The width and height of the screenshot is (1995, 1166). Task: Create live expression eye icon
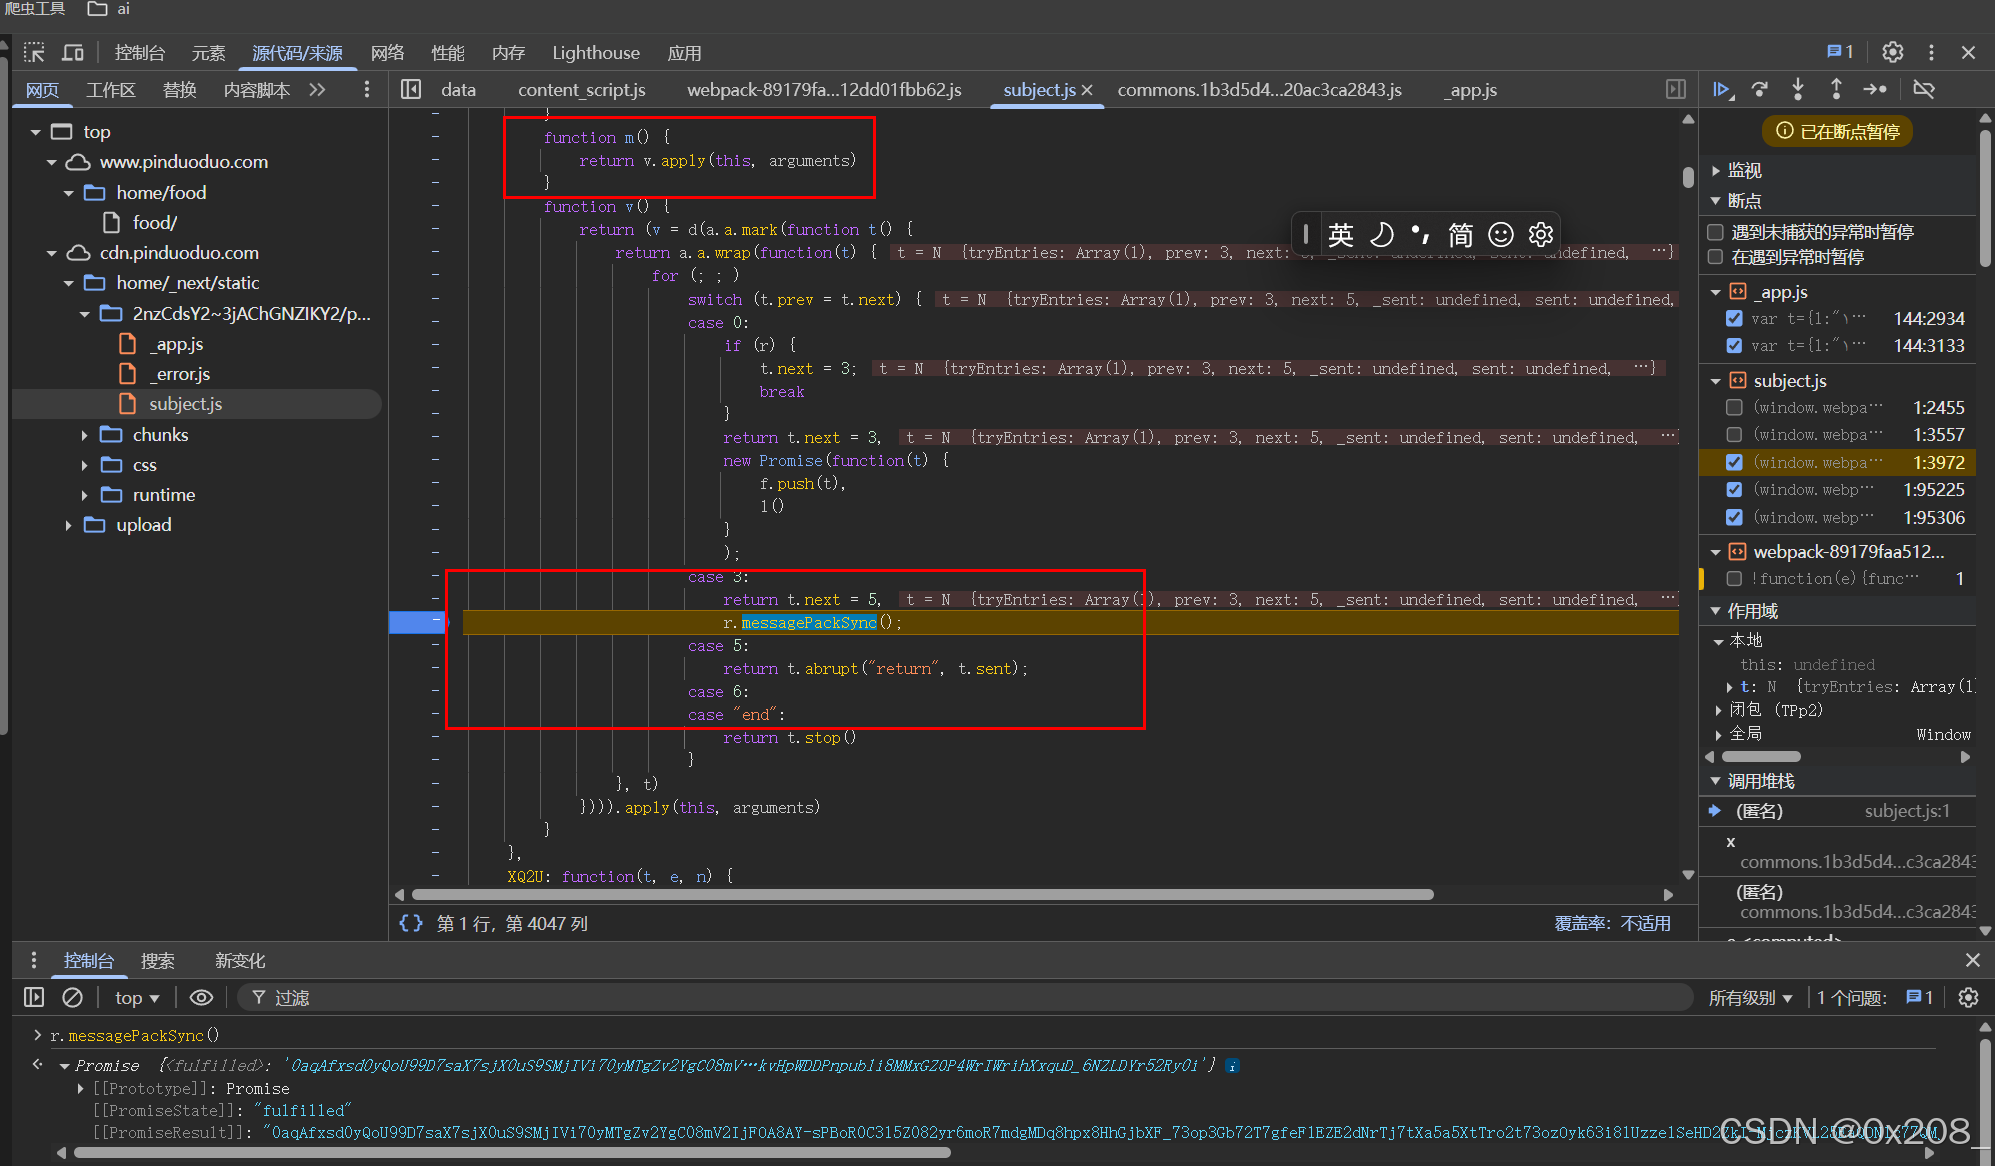click(201, 997)
